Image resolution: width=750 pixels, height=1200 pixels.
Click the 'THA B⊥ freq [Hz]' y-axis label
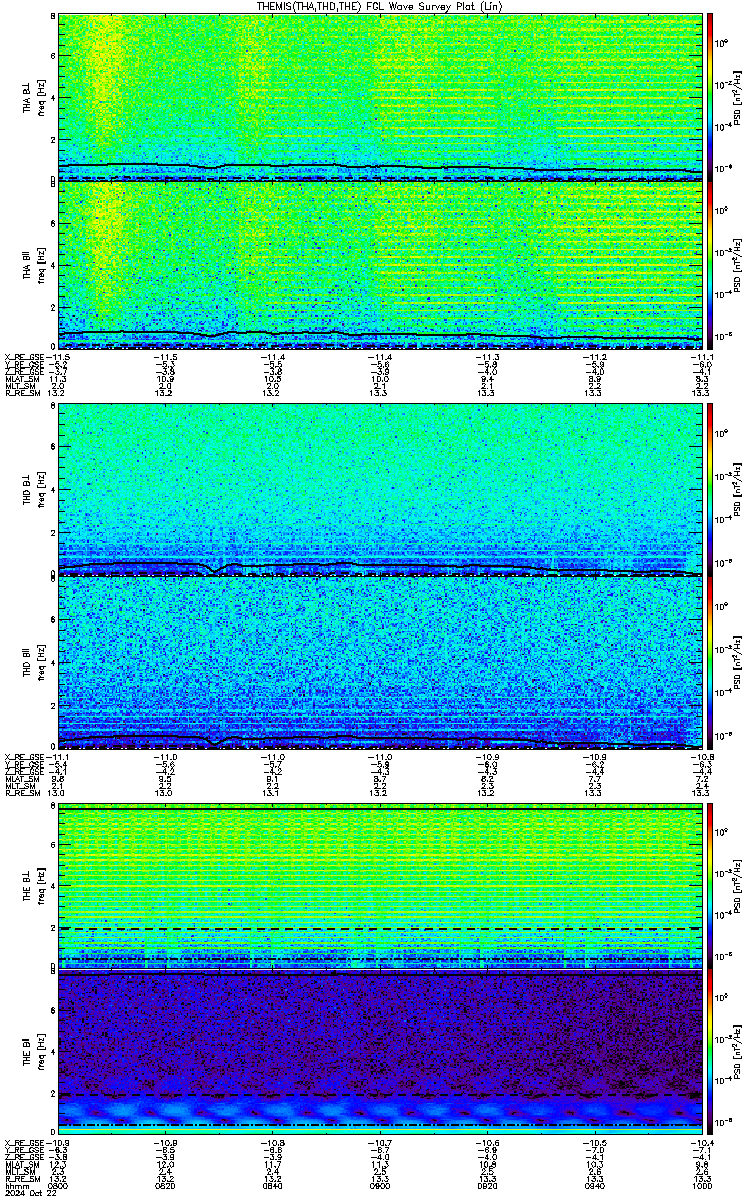pos(33,97)
